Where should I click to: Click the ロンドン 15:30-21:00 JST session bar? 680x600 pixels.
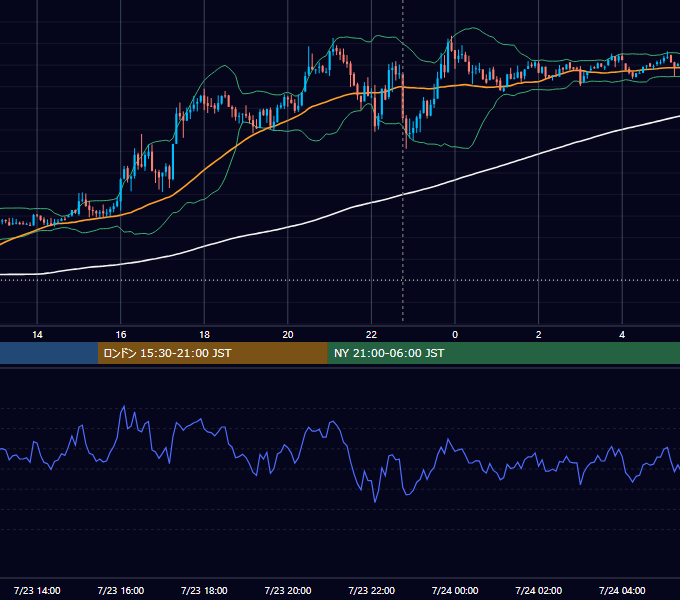point(212,353)
